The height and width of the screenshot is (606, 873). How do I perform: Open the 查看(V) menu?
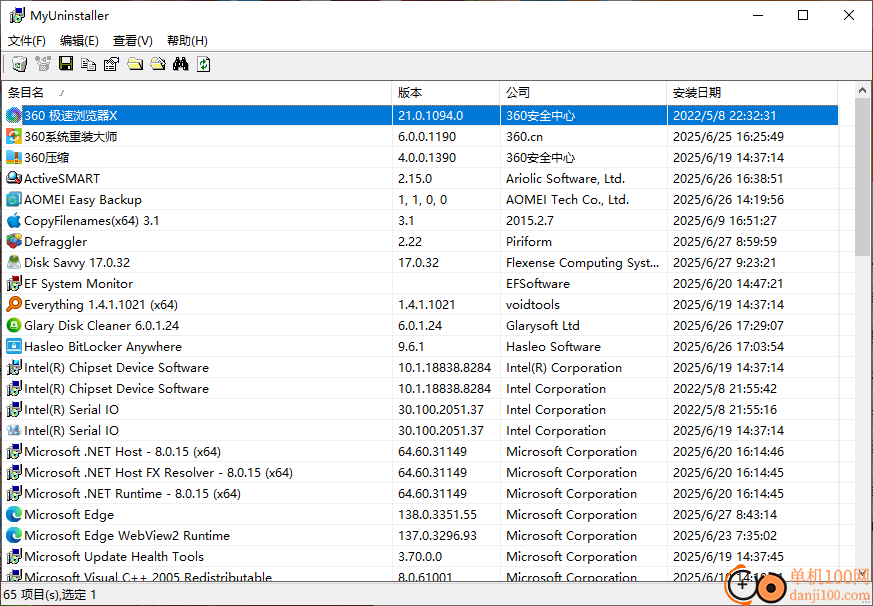click(x=133, y=41)
